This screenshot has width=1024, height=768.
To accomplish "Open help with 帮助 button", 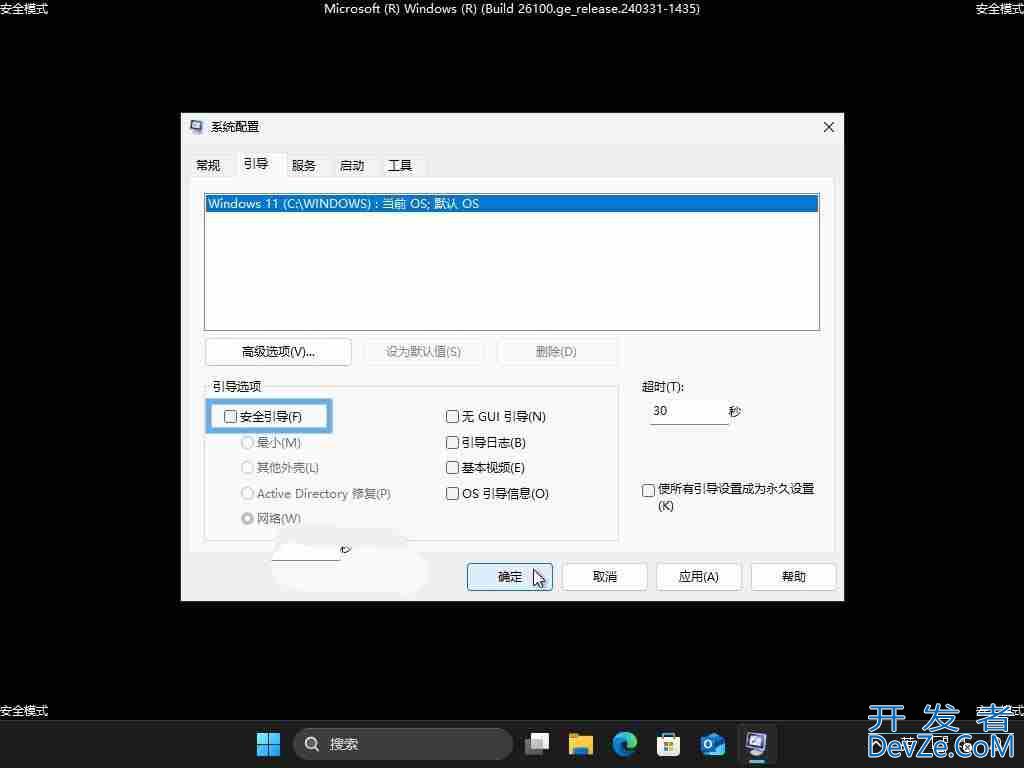I will click(x=793, y=577).
